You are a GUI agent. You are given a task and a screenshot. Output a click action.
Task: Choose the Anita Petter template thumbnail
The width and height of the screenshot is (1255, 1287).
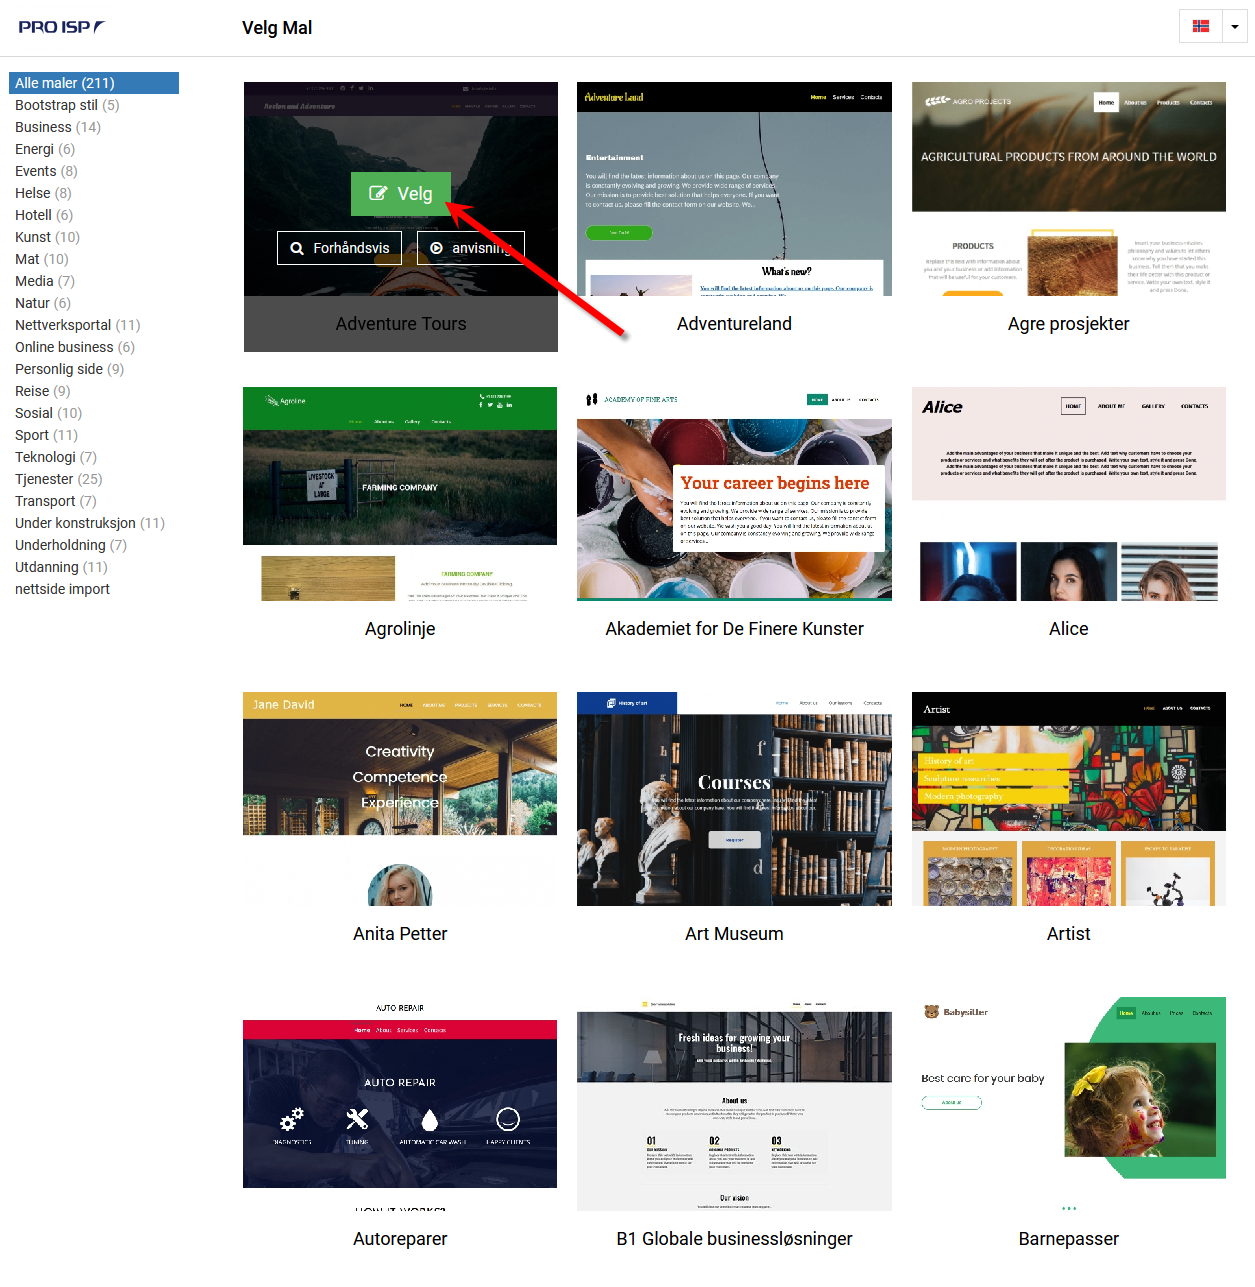(x=400, y=799)
